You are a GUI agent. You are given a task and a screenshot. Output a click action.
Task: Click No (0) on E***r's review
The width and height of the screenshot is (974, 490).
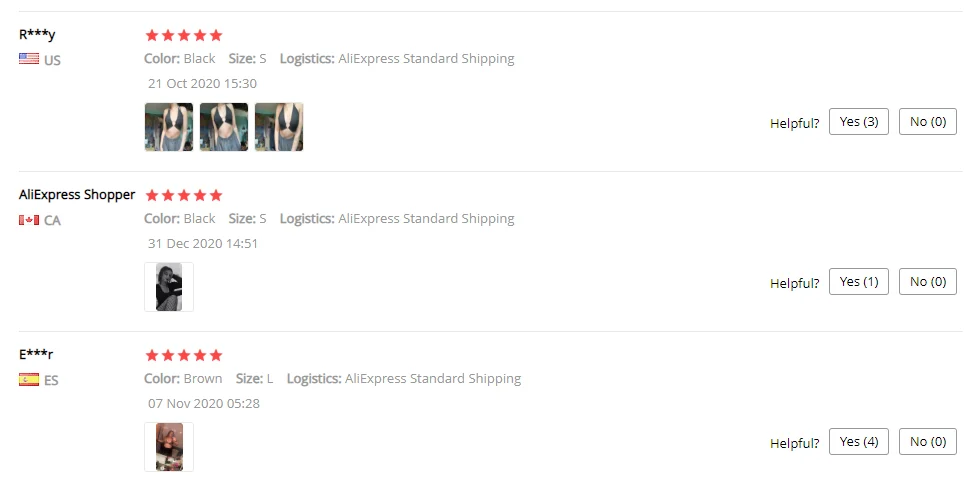[x=928, y=442]
